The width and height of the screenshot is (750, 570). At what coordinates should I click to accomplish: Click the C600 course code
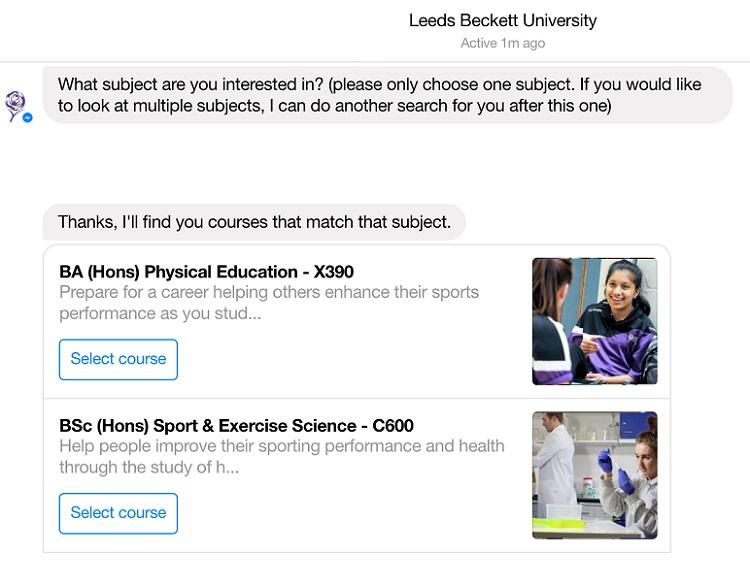pos(393,425)
